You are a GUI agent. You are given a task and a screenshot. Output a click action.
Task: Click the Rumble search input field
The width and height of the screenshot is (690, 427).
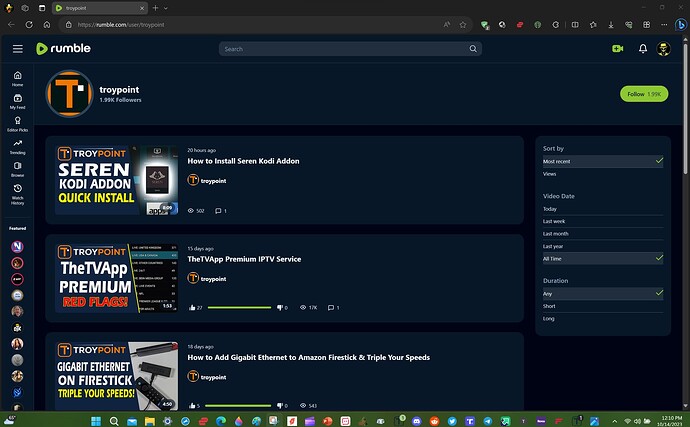click(344, 49)
